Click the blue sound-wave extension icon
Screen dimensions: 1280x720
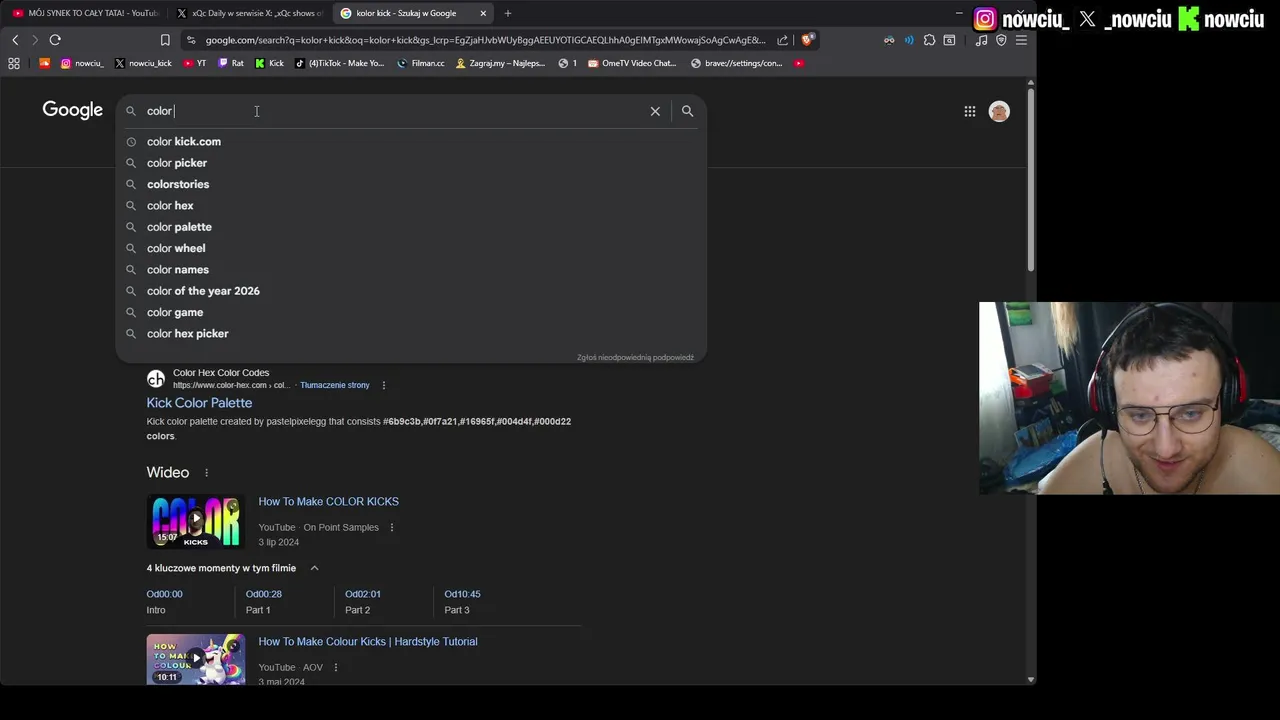point(909,40)
